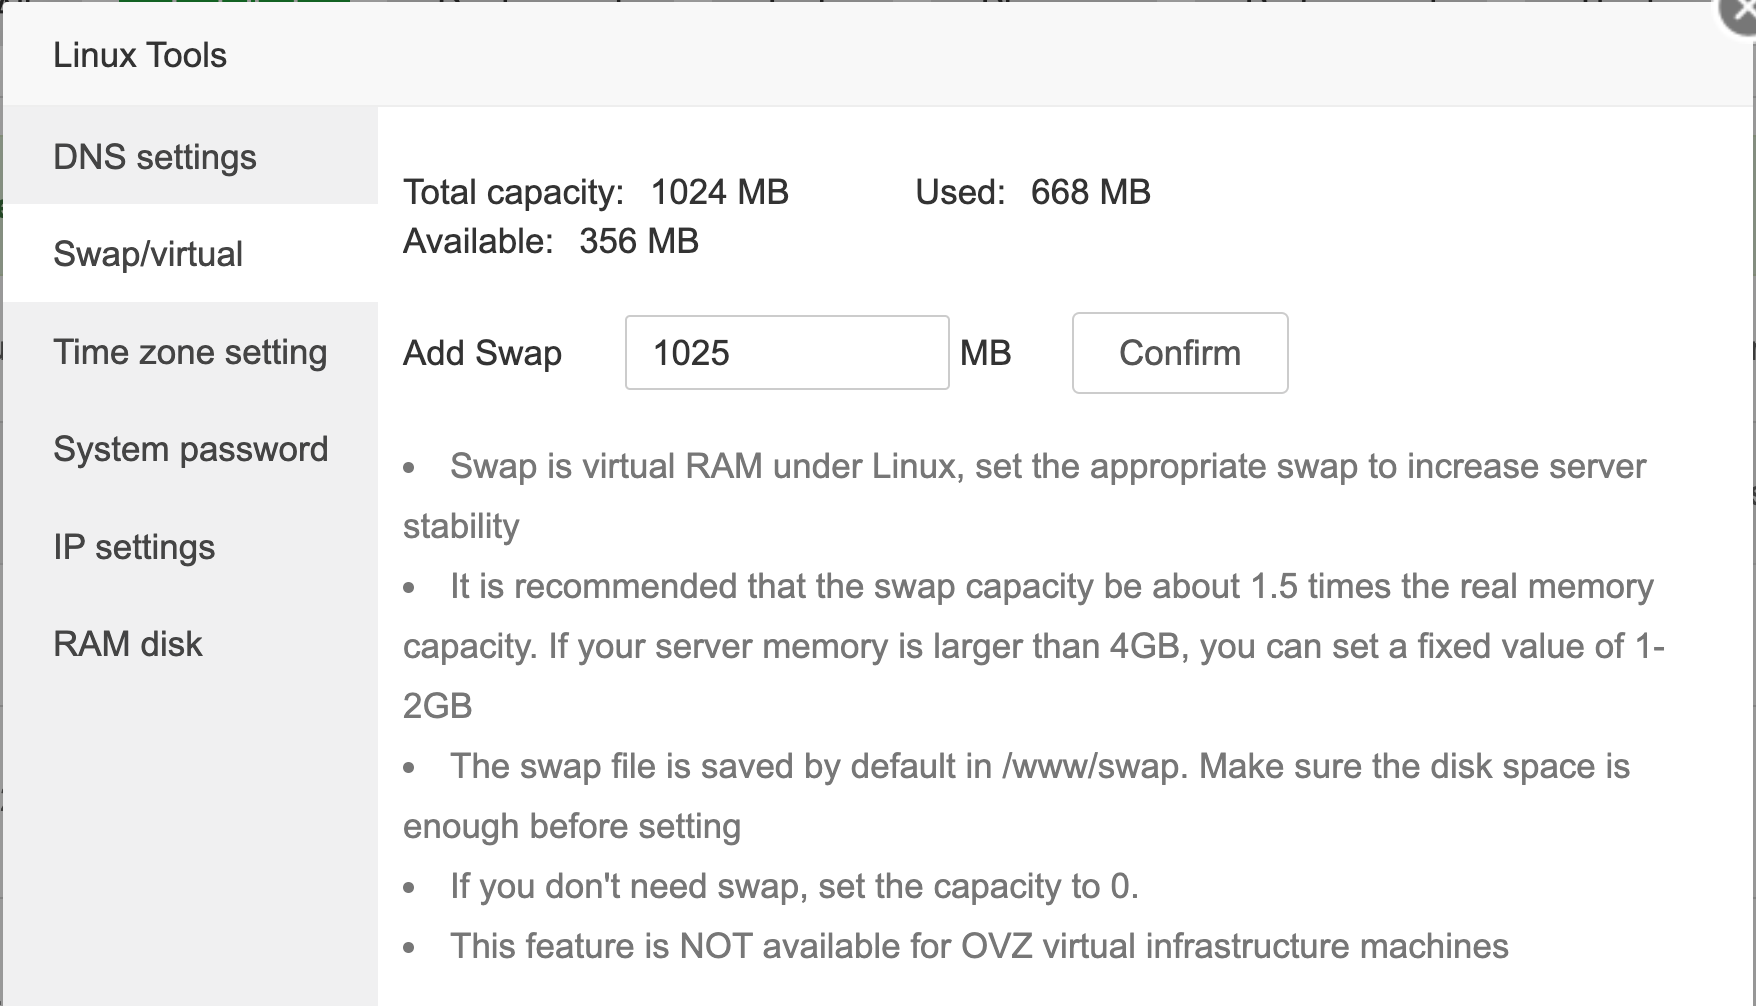Click the note about swap being virtual RAM
The image size is (1756, 1006).
click(x=1047, y=467)
